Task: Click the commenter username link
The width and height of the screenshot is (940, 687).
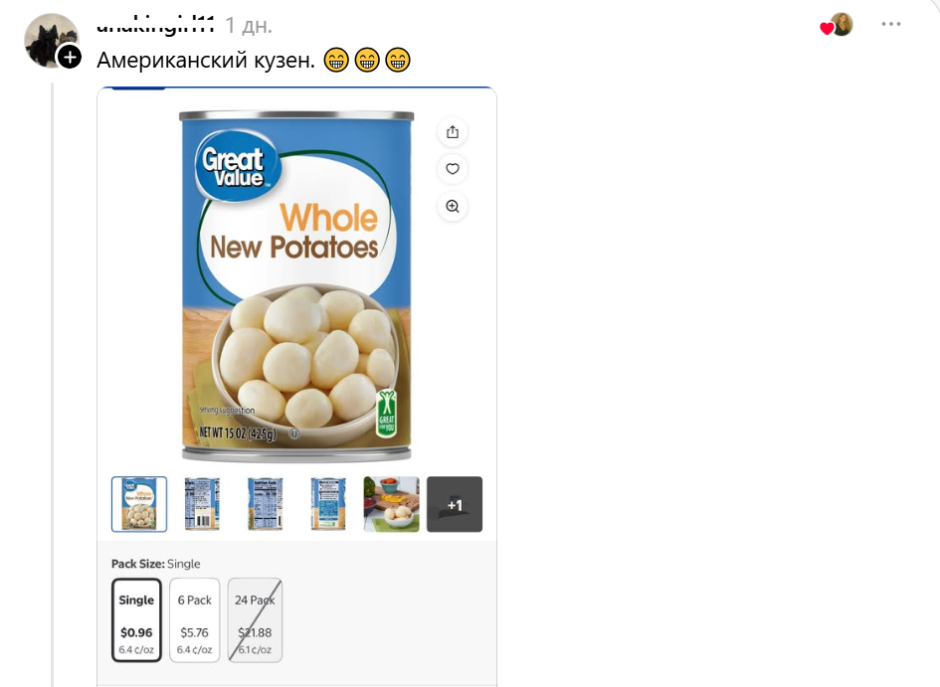Action: 155,25
